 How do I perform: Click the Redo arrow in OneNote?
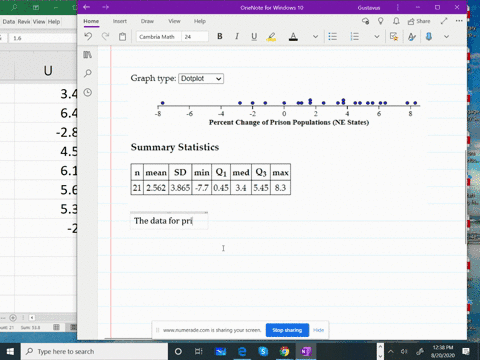[105, 36]
